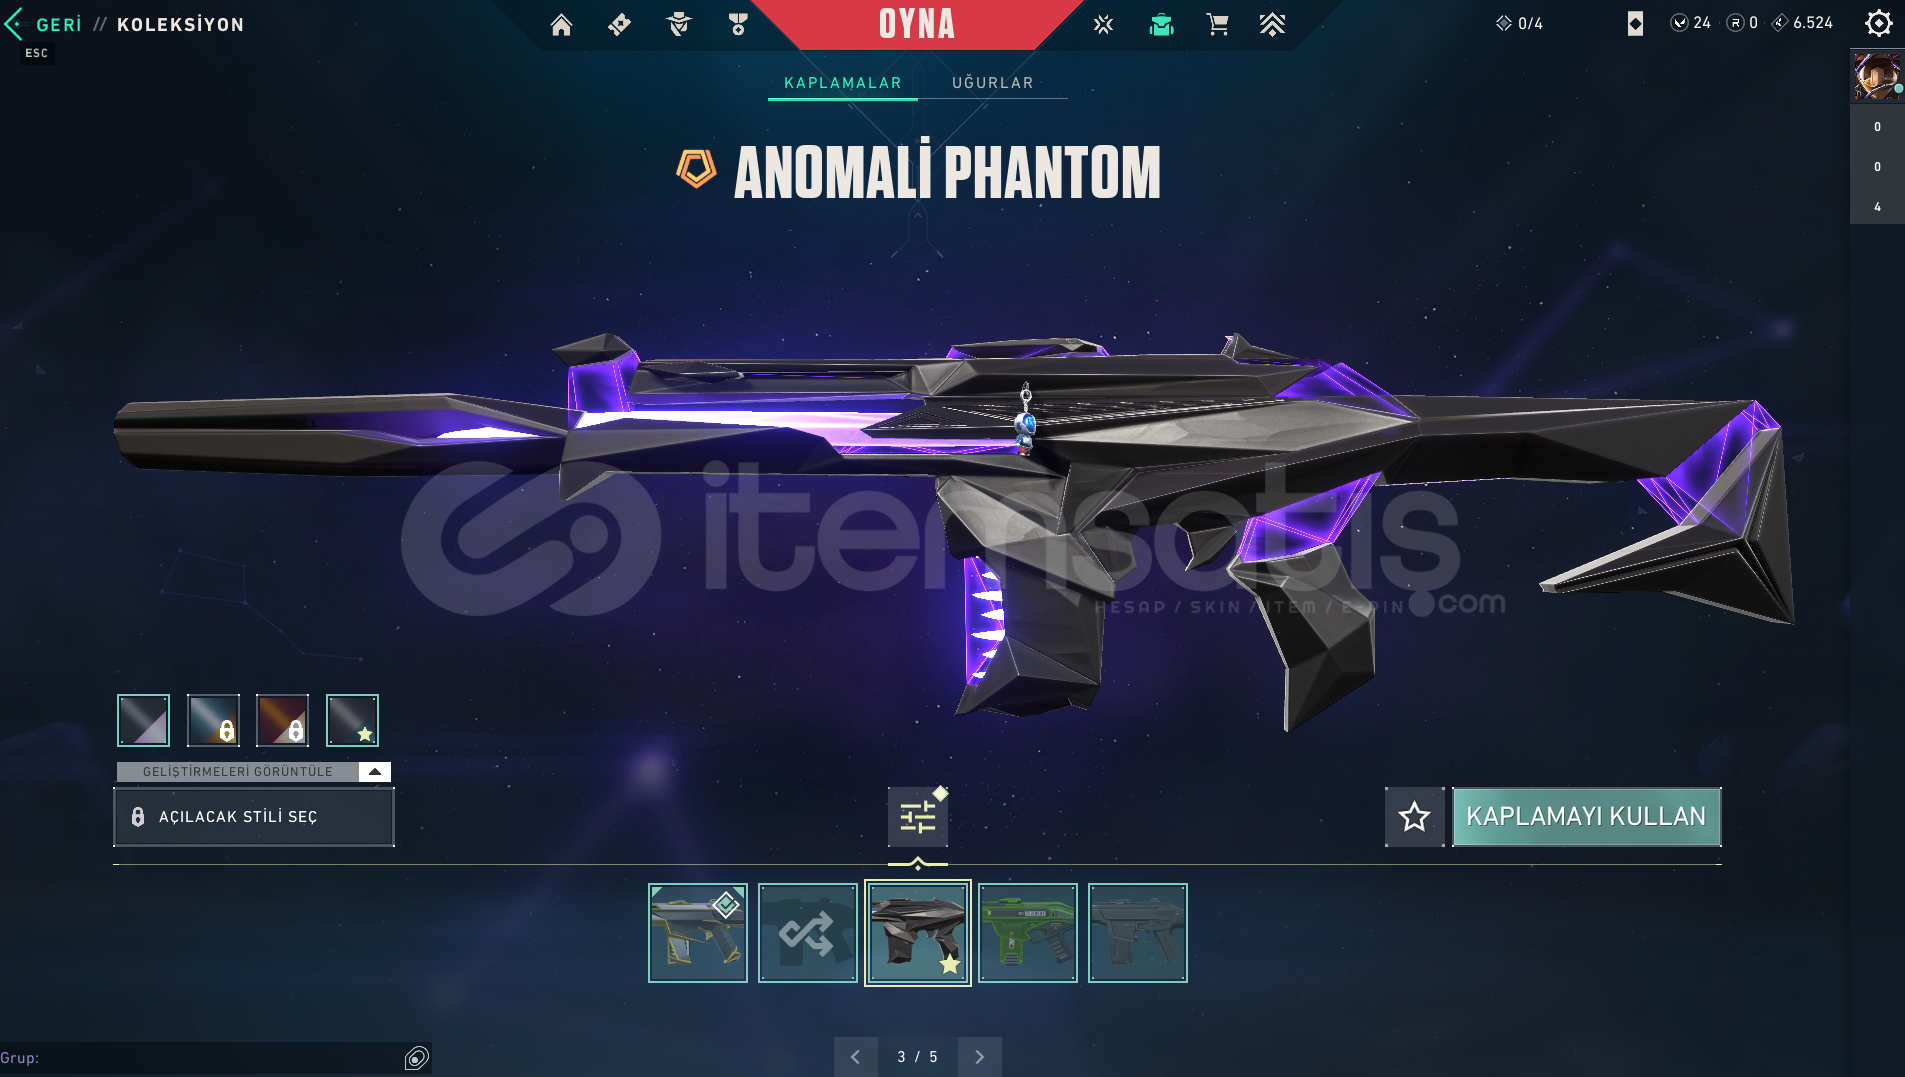Image resolution: width=1905 pixels, height=1077 pixels.
Task: Open the agents icon in top bar
Action: pos(679,25)
